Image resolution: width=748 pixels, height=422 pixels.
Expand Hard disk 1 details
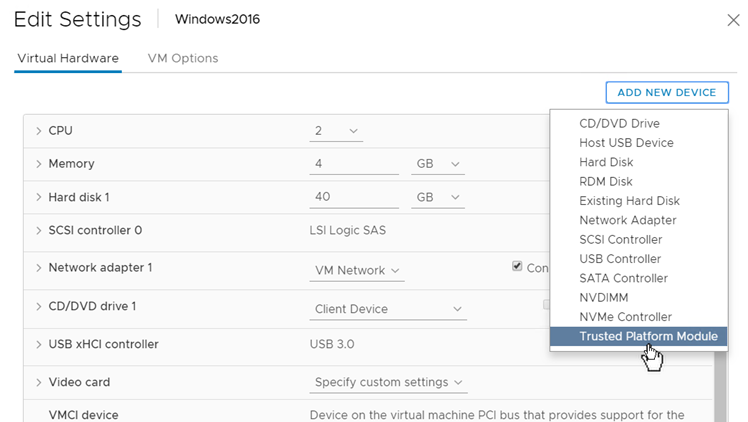38,198
